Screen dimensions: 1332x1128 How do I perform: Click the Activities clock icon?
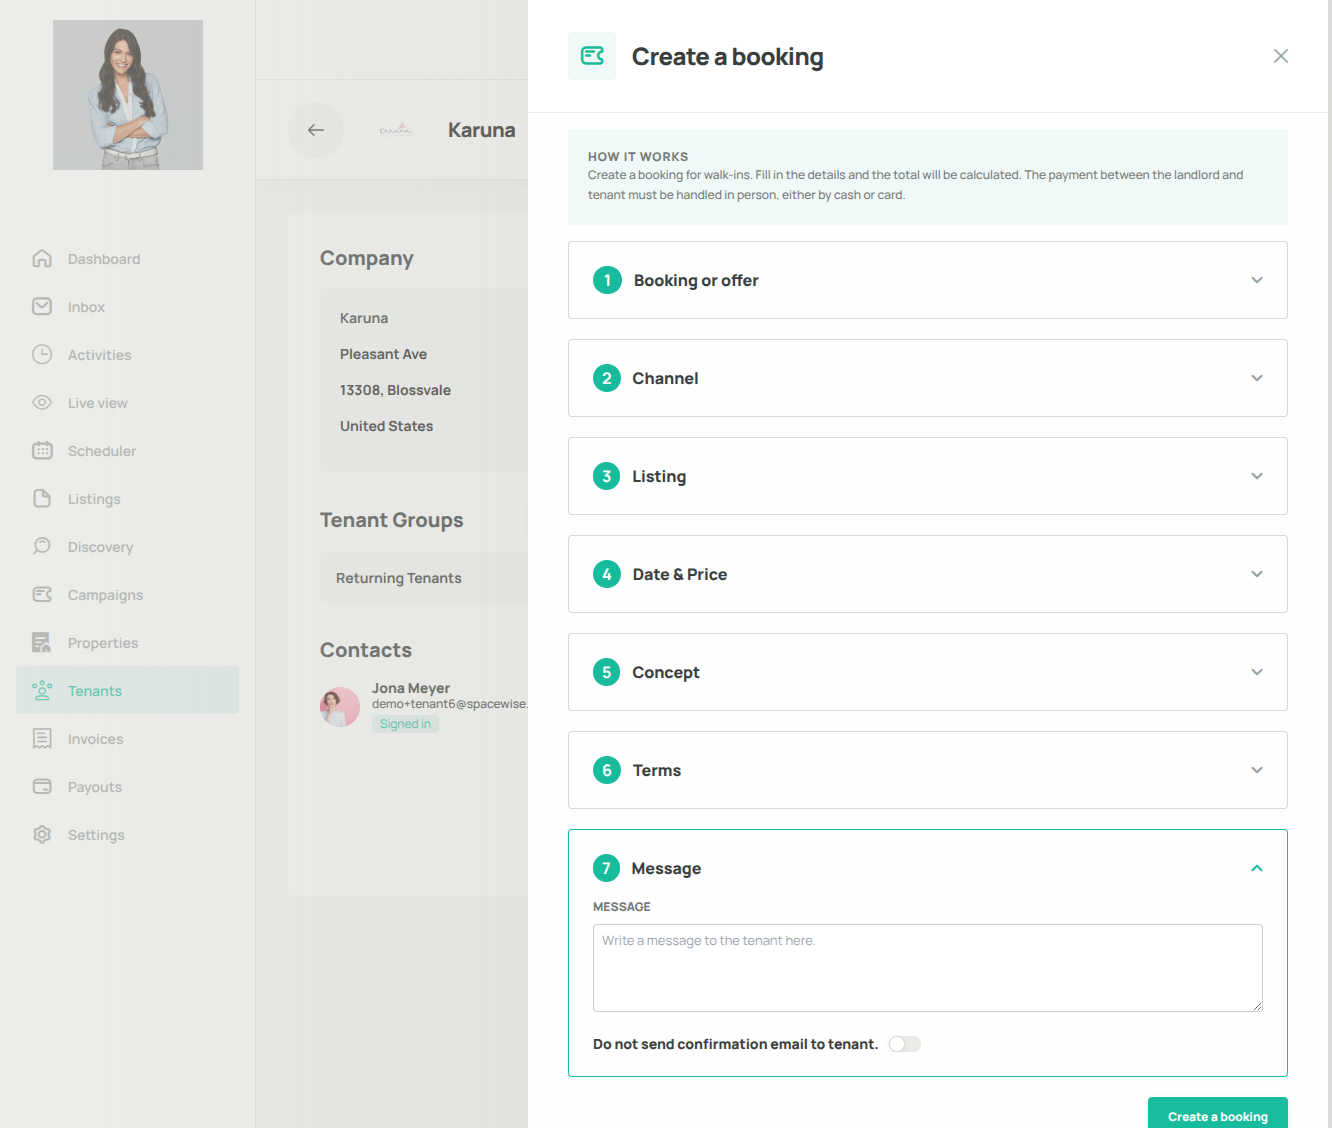coord(42,355)
